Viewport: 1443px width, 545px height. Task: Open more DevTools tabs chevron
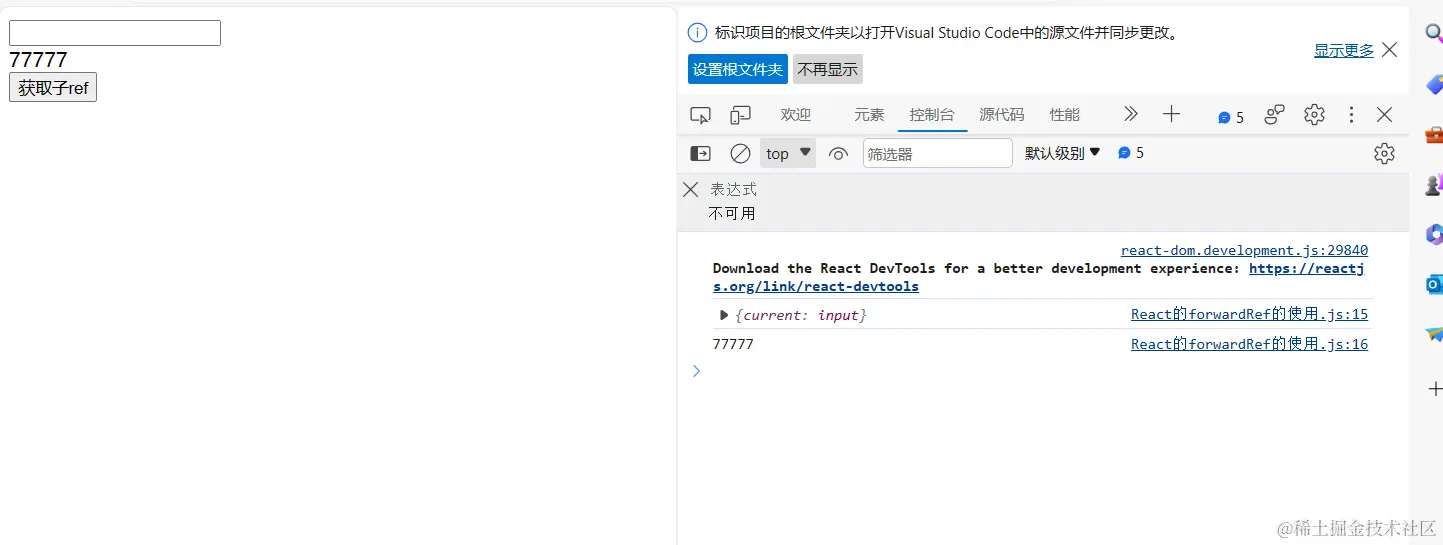[1131, 114]
